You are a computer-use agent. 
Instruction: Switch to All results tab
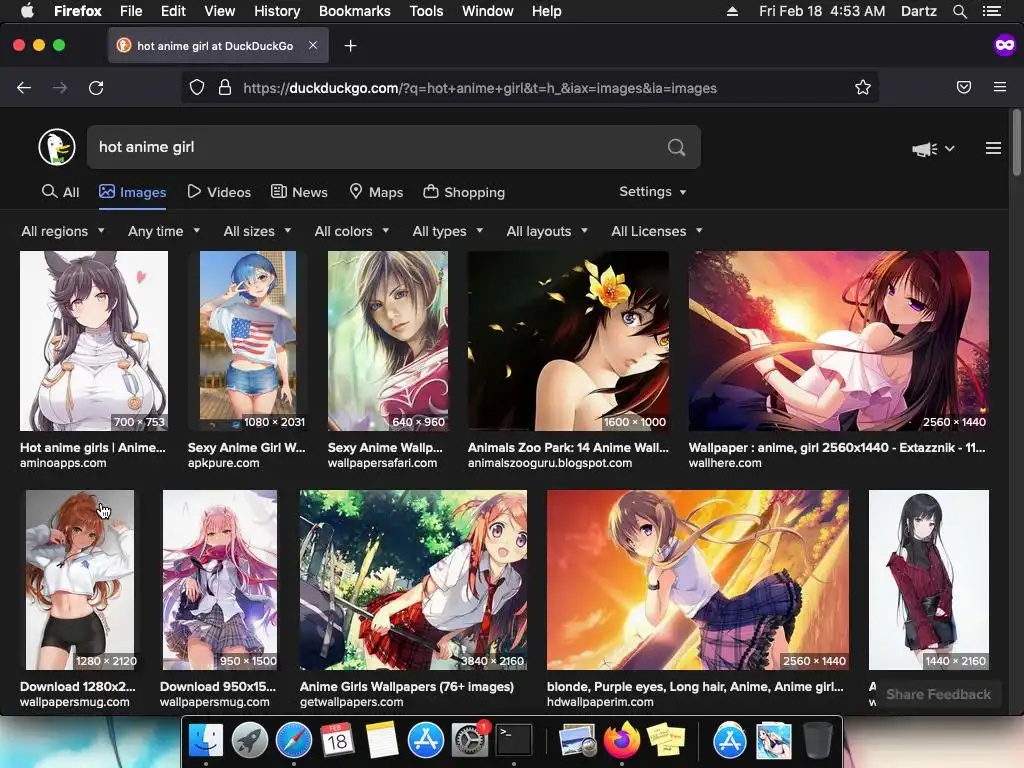click(x=60, y=192)
